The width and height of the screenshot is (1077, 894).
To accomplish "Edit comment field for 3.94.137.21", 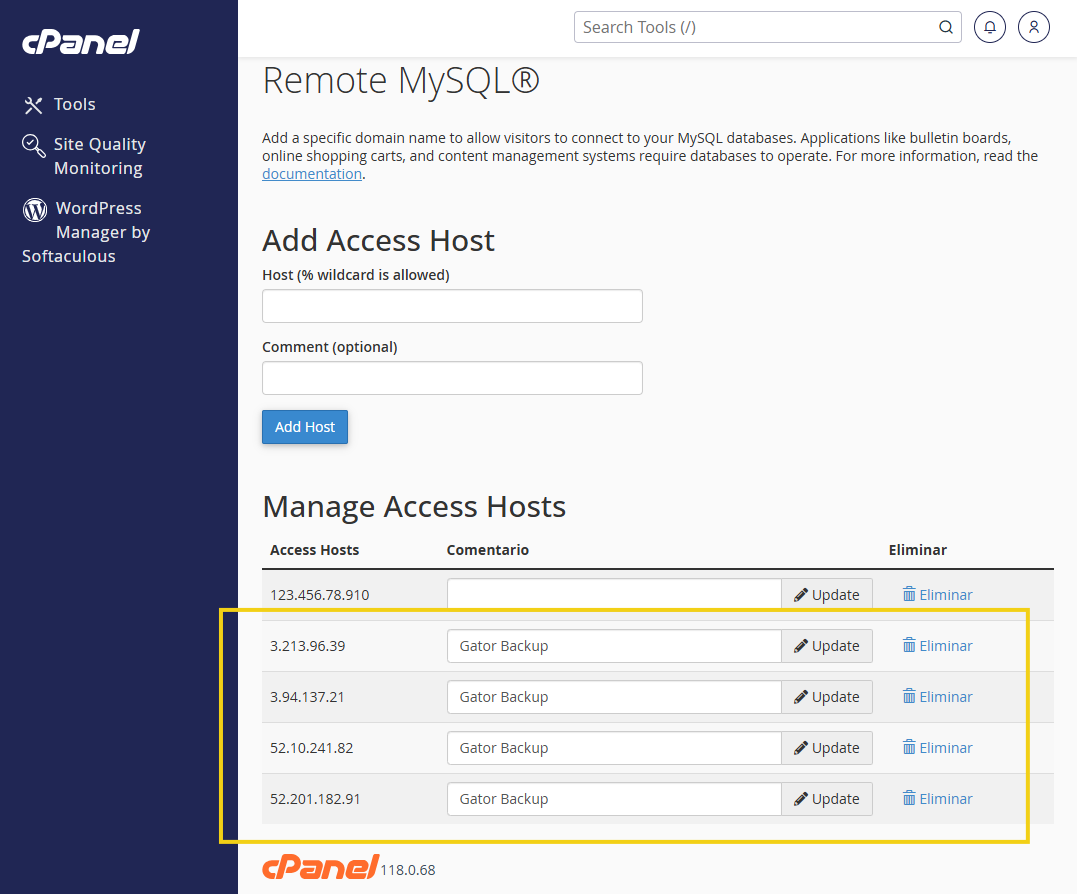I will coord(614,697).
